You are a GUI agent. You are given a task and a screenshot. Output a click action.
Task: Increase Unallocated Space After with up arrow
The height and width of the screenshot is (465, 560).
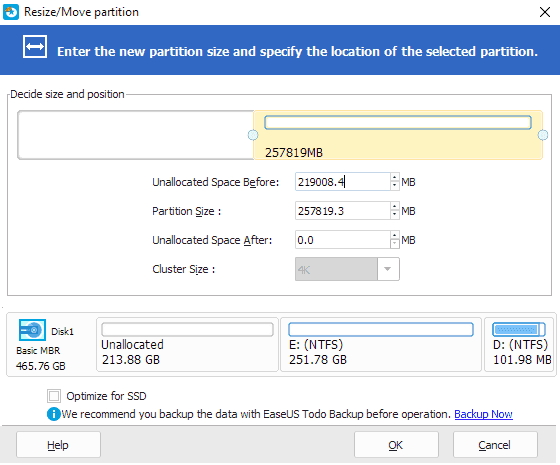tap(394, 235)
